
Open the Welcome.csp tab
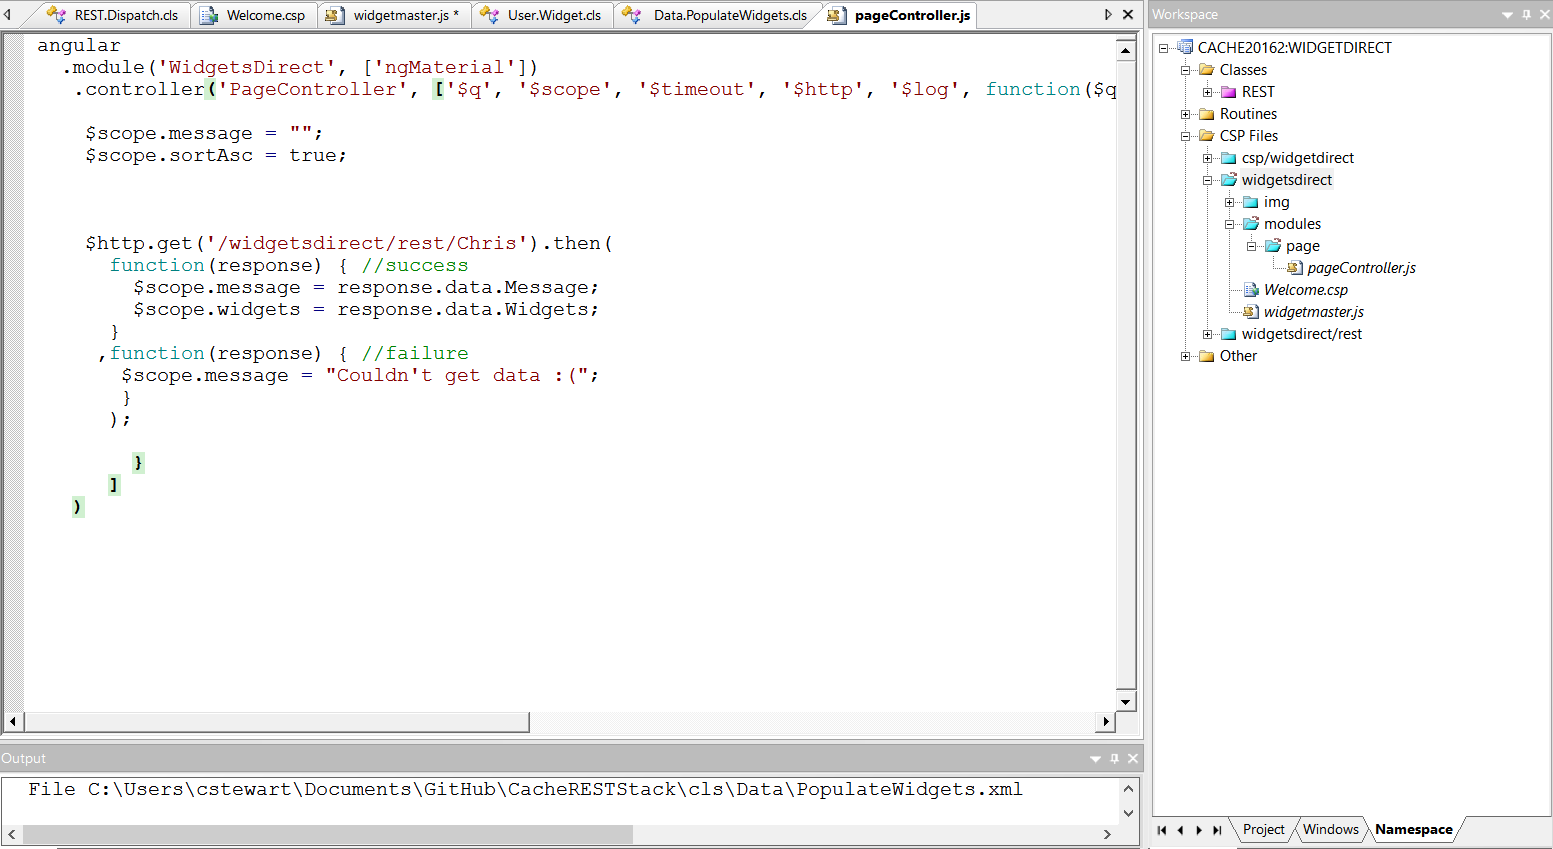point(266,15)
